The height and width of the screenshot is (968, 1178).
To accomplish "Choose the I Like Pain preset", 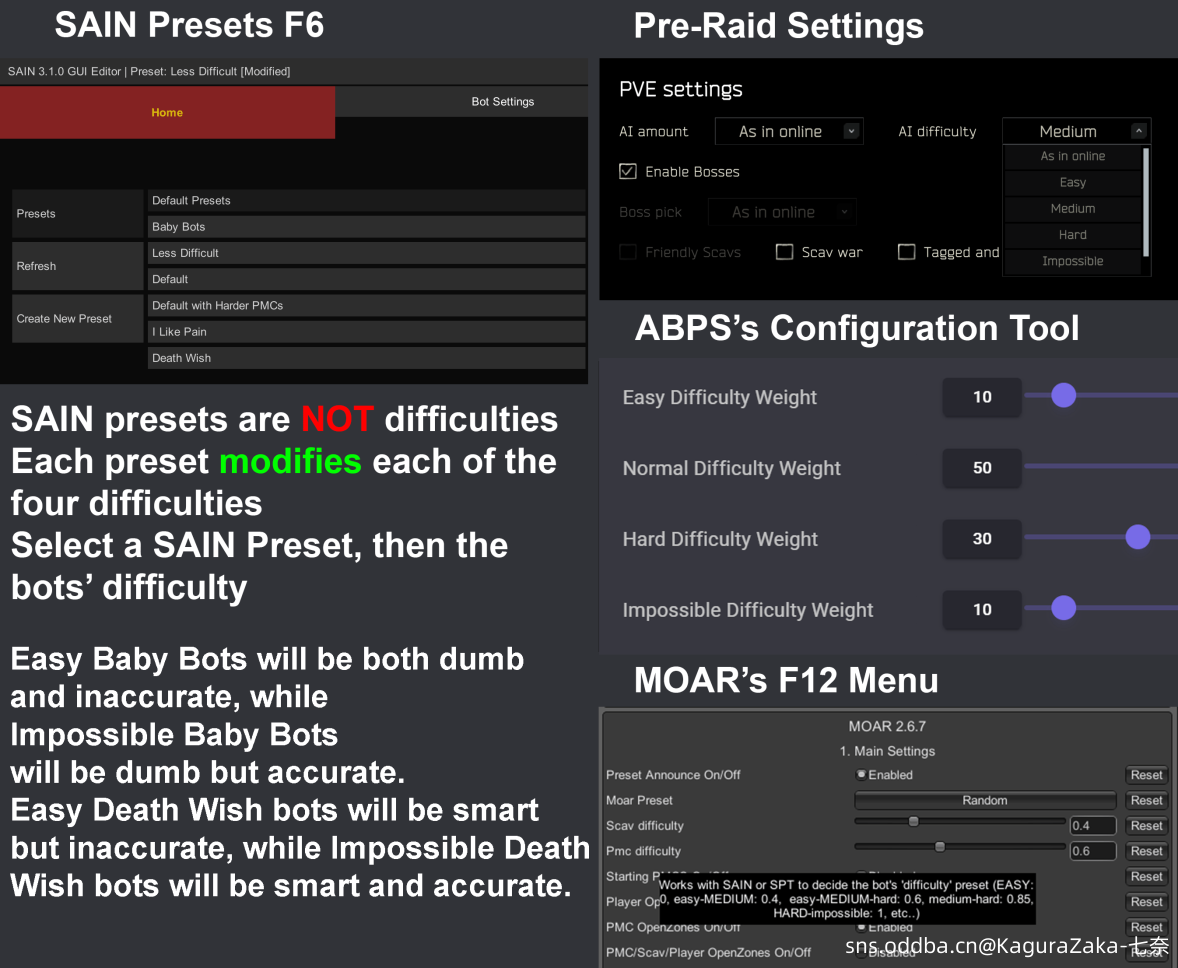I will [366, 332].
